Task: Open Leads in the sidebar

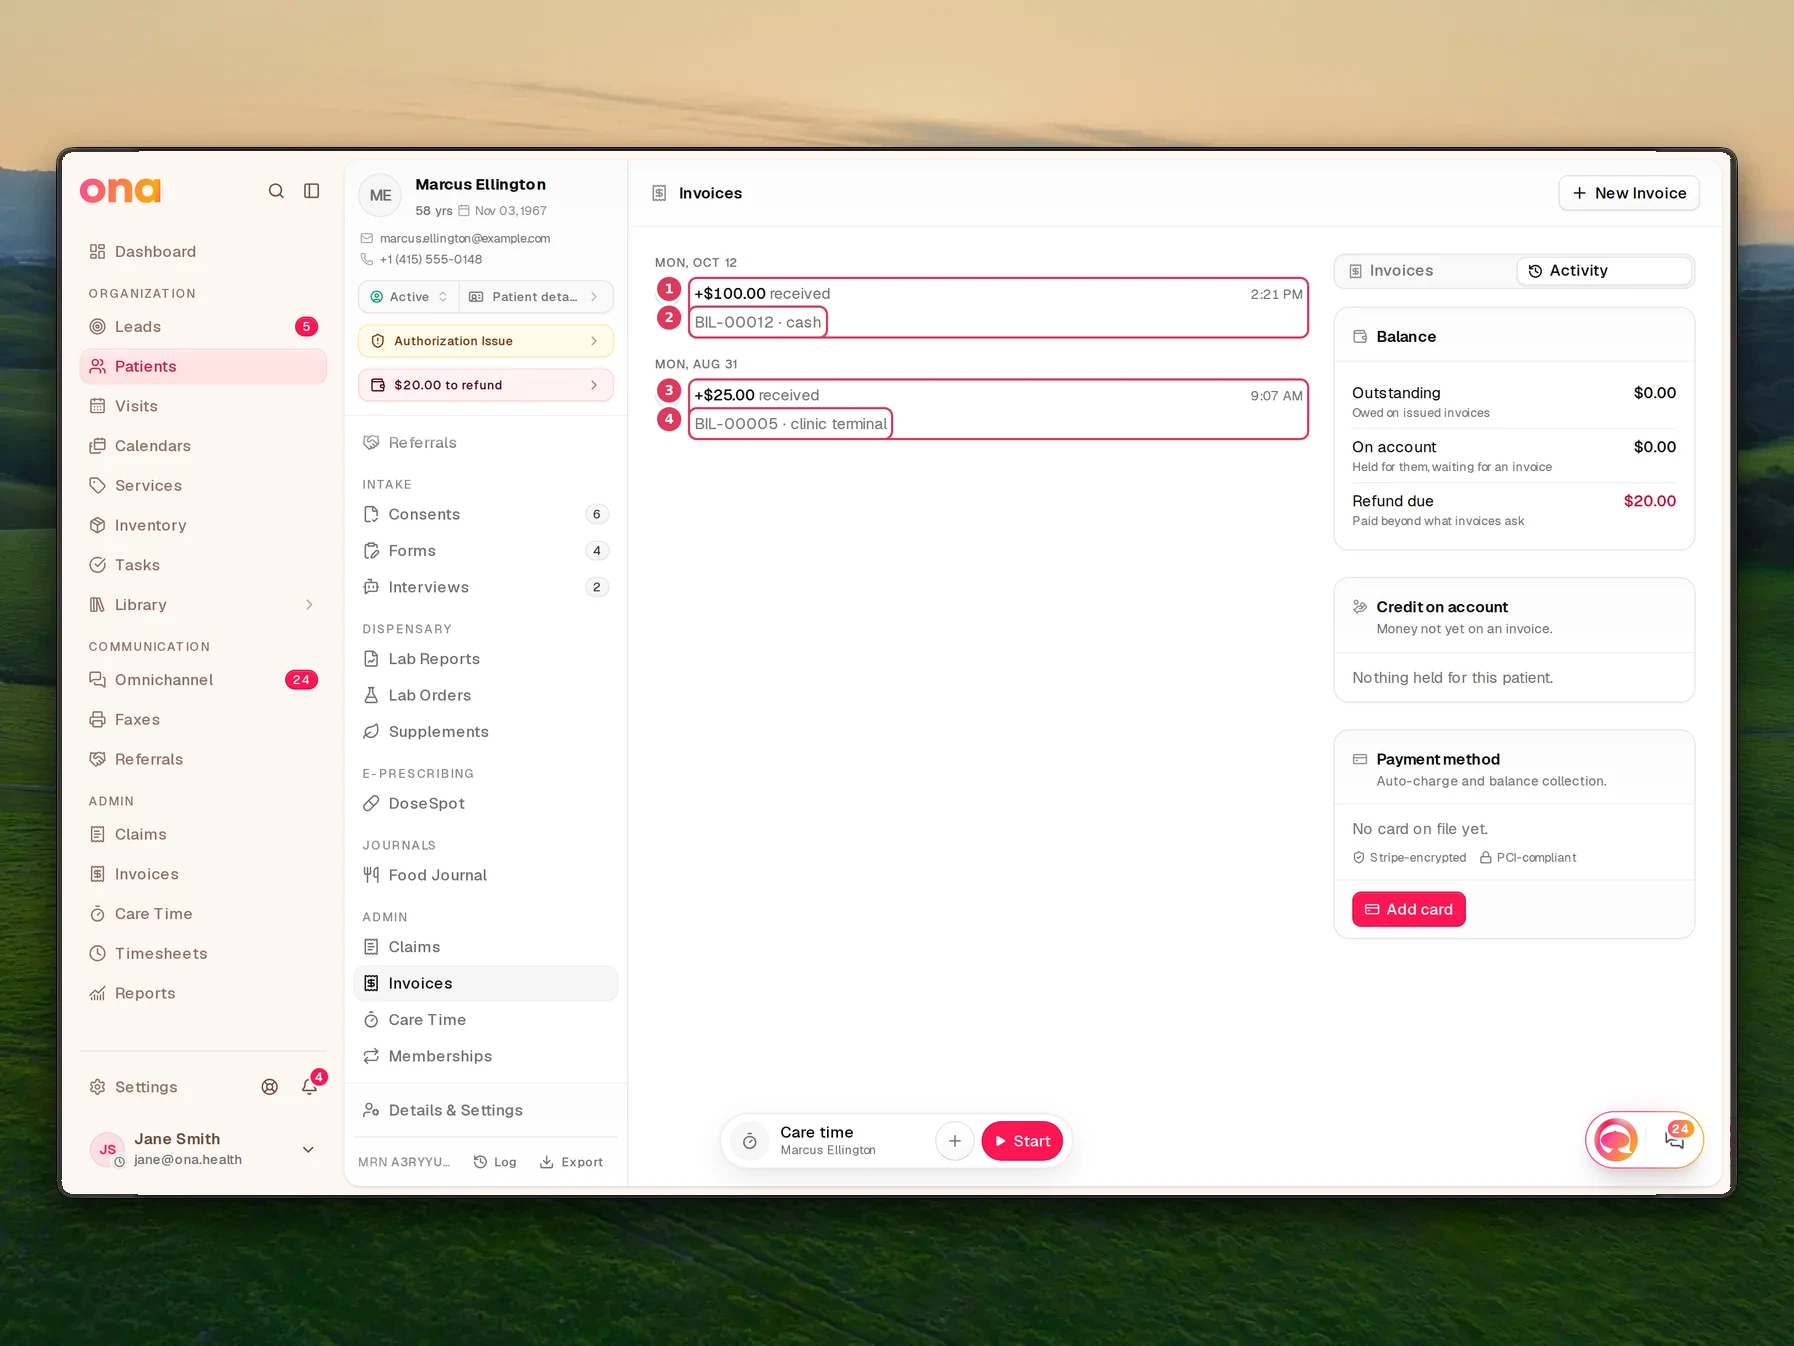Action: point(203,327)
